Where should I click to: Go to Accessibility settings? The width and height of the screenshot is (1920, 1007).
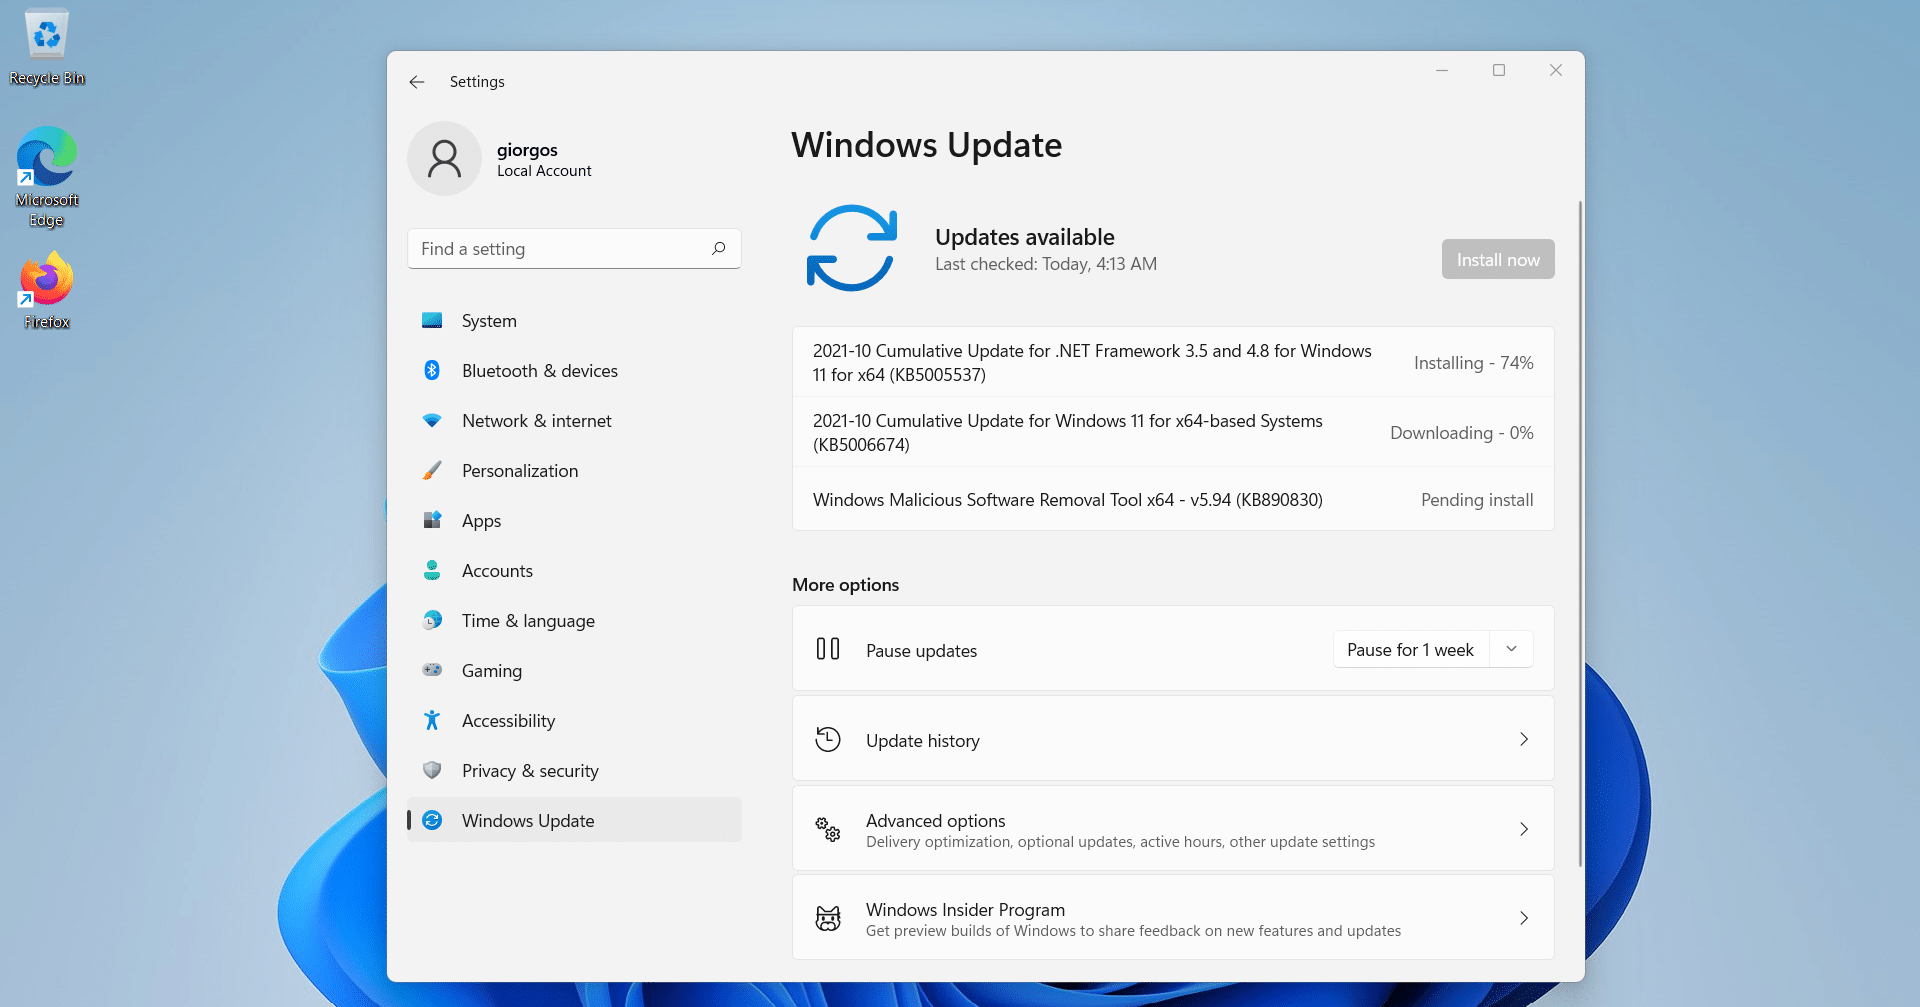[x=574, y=721]
